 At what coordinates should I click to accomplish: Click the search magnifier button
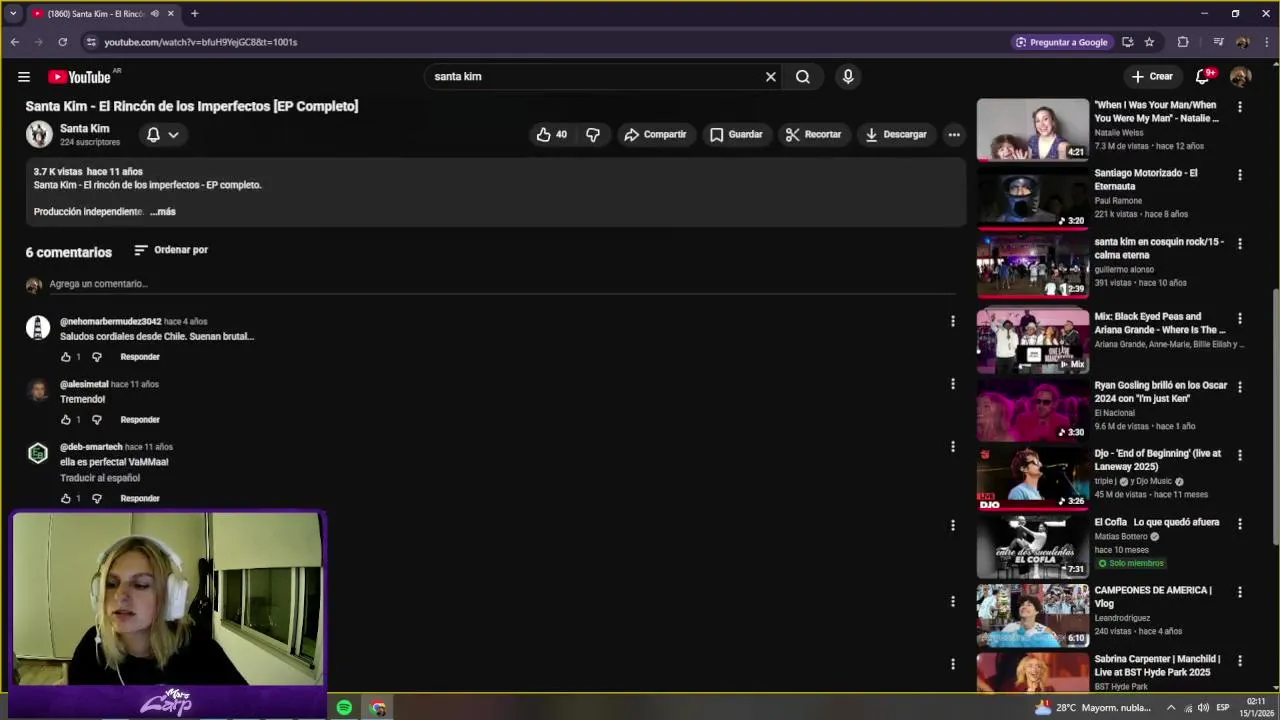click(x=803, y=76)
